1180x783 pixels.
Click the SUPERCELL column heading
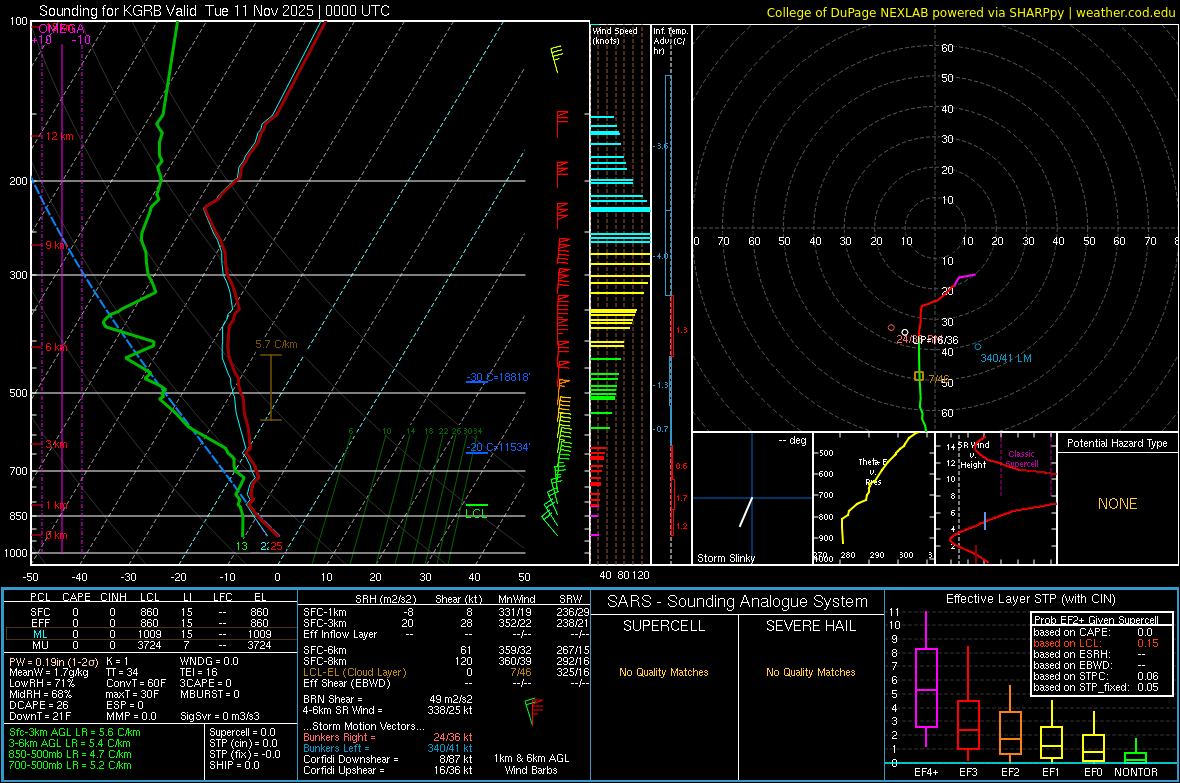pos(664,626)
